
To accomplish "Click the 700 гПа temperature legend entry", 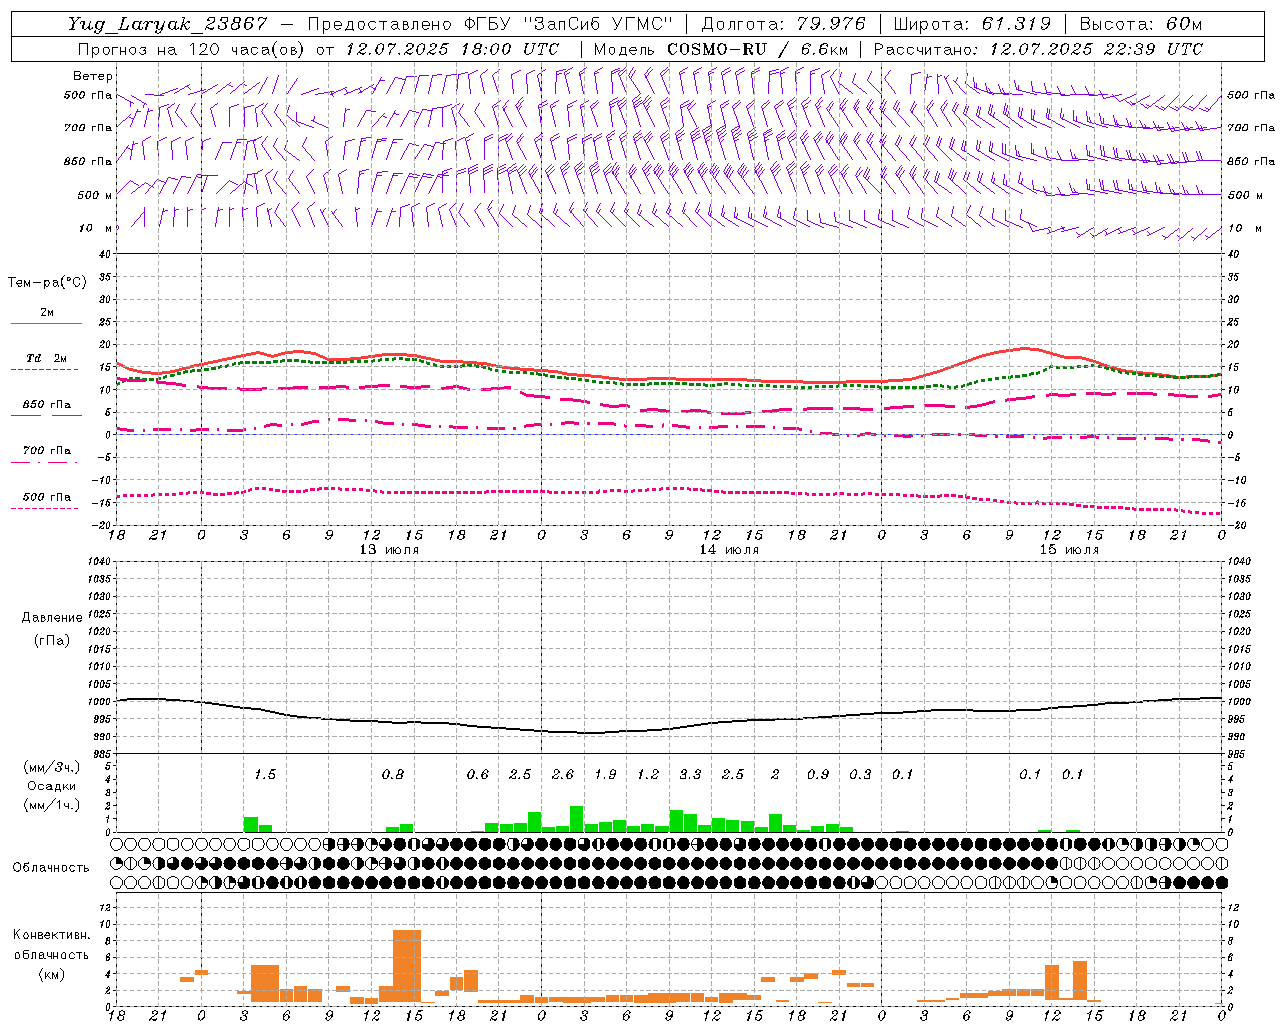I will [47, 451].
